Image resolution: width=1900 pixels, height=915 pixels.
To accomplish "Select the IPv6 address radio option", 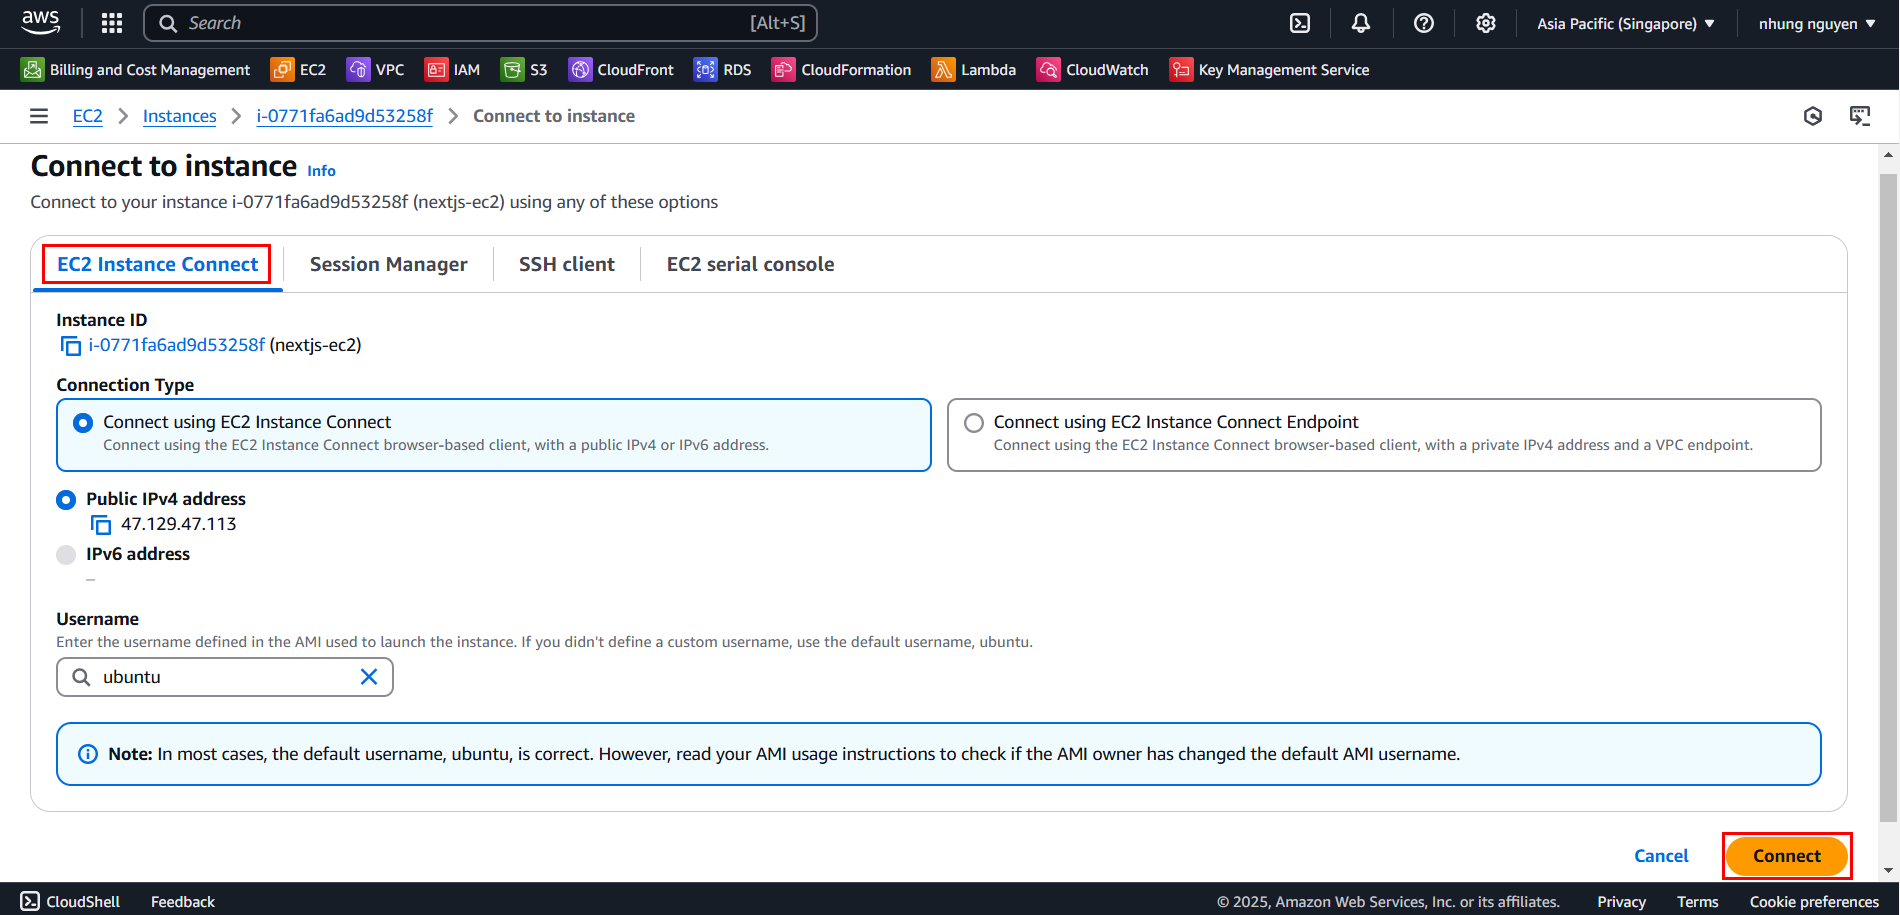I will pyautogui.click(x=66, y=554).
